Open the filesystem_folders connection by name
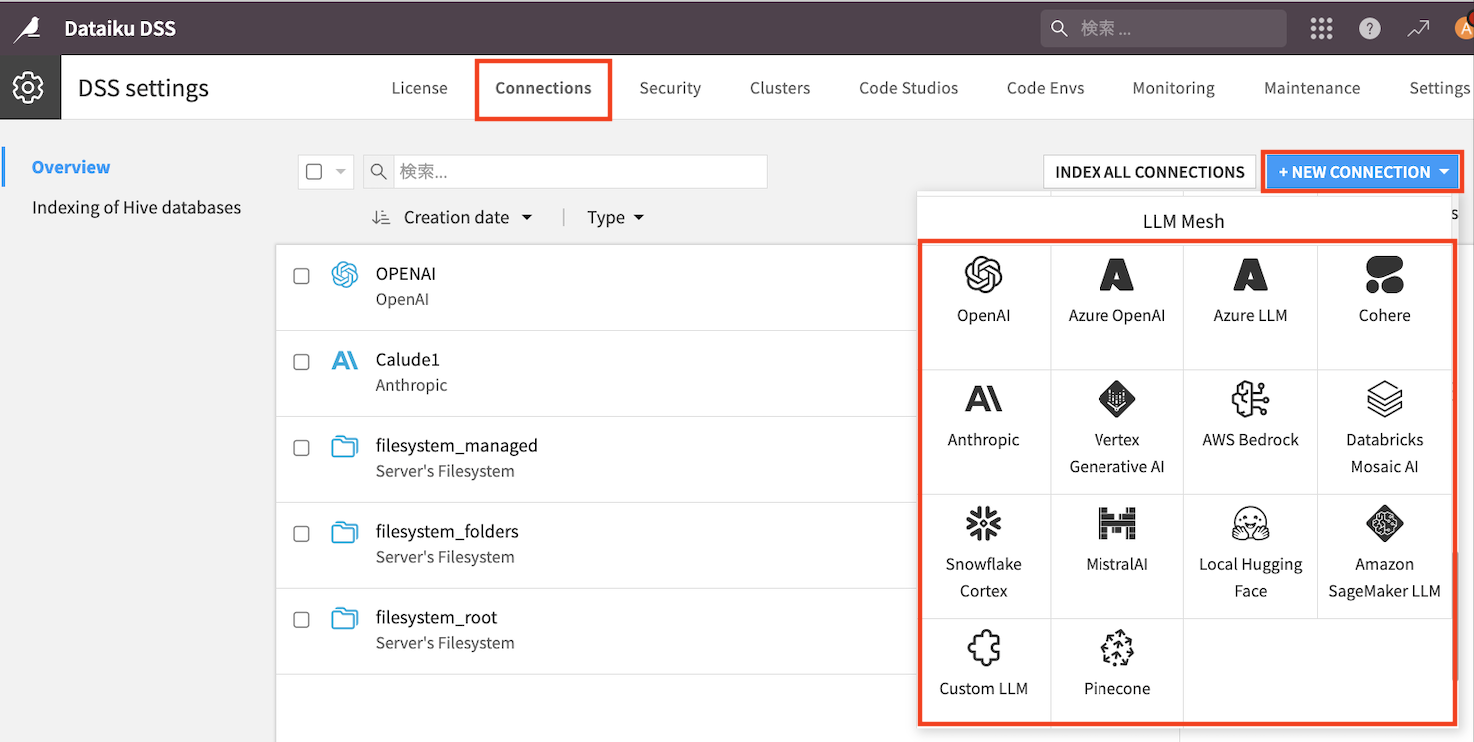The image size is (1474, 742). coord(447,532)
